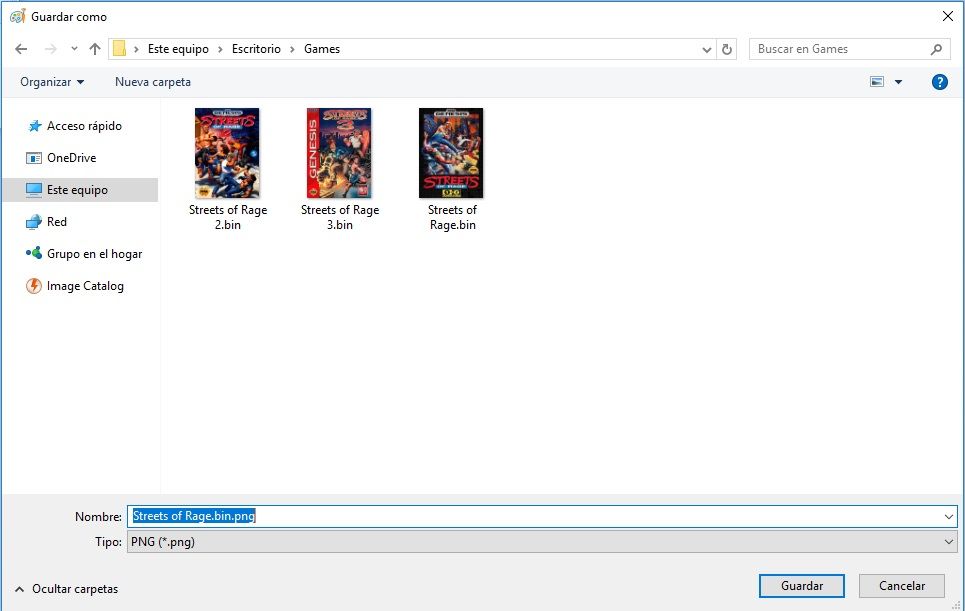Image resolution: width=965 pixels, height=611 pixels.
Task: Refresh the Games folder view
Action: tap(727, 49)
